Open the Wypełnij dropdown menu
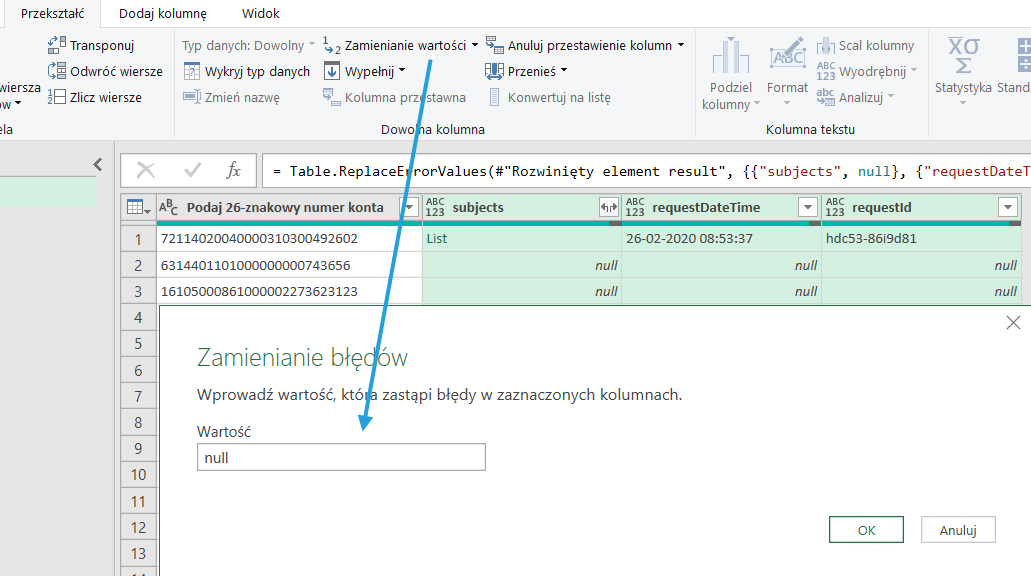This screenshot has width=1031, height=576. click(402, 71)
